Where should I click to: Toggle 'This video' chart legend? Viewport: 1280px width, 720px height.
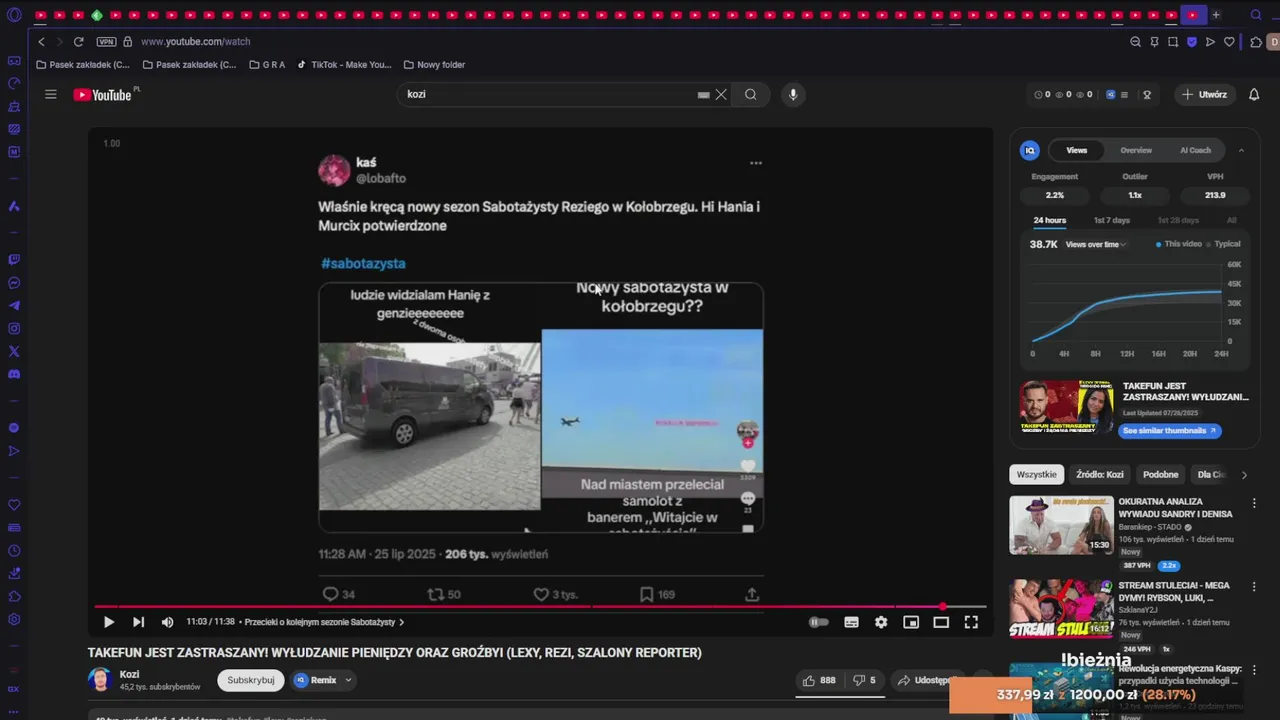(1179, 244)
